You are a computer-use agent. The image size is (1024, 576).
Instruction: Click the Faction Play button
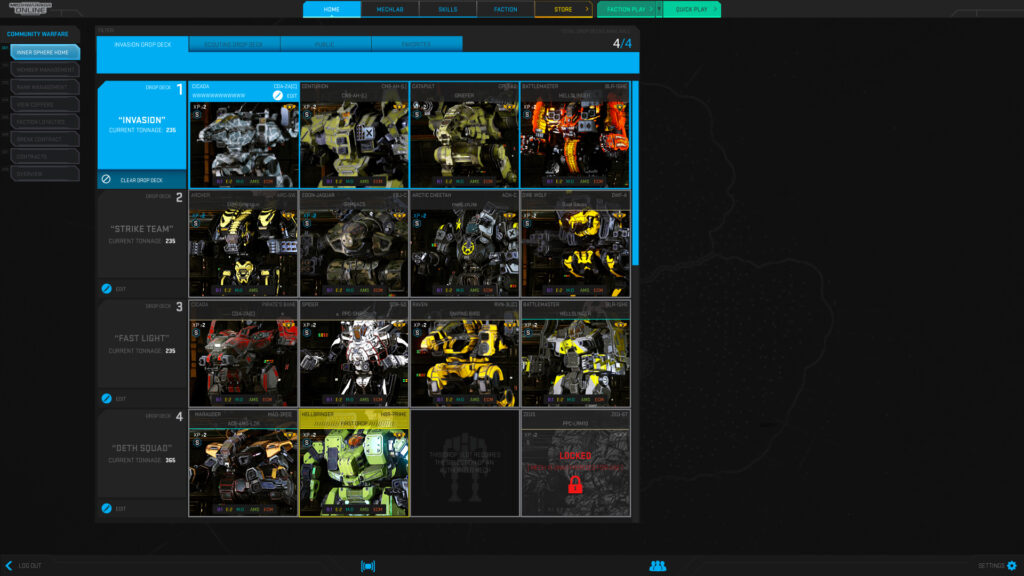pos(626,9)
